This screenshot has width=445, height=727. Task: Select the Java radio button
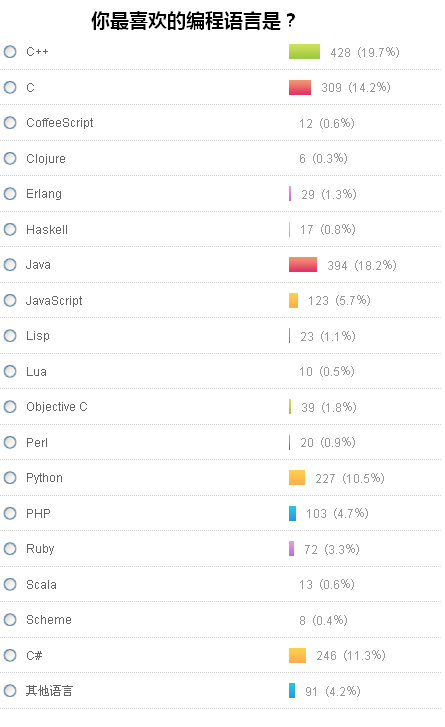[10, 264]
